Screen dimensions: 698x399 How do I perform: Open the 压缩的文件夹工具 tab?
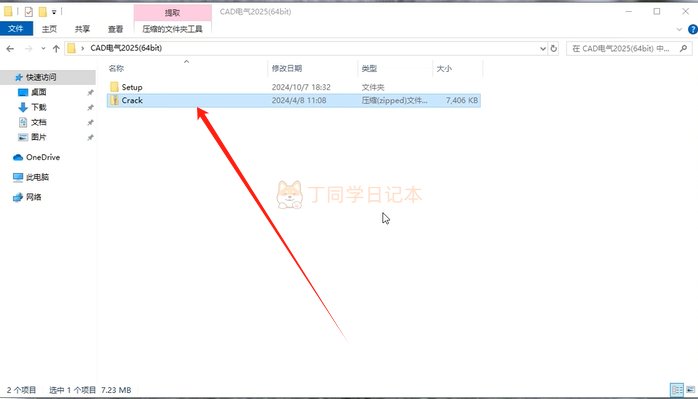tap(172, 29)
